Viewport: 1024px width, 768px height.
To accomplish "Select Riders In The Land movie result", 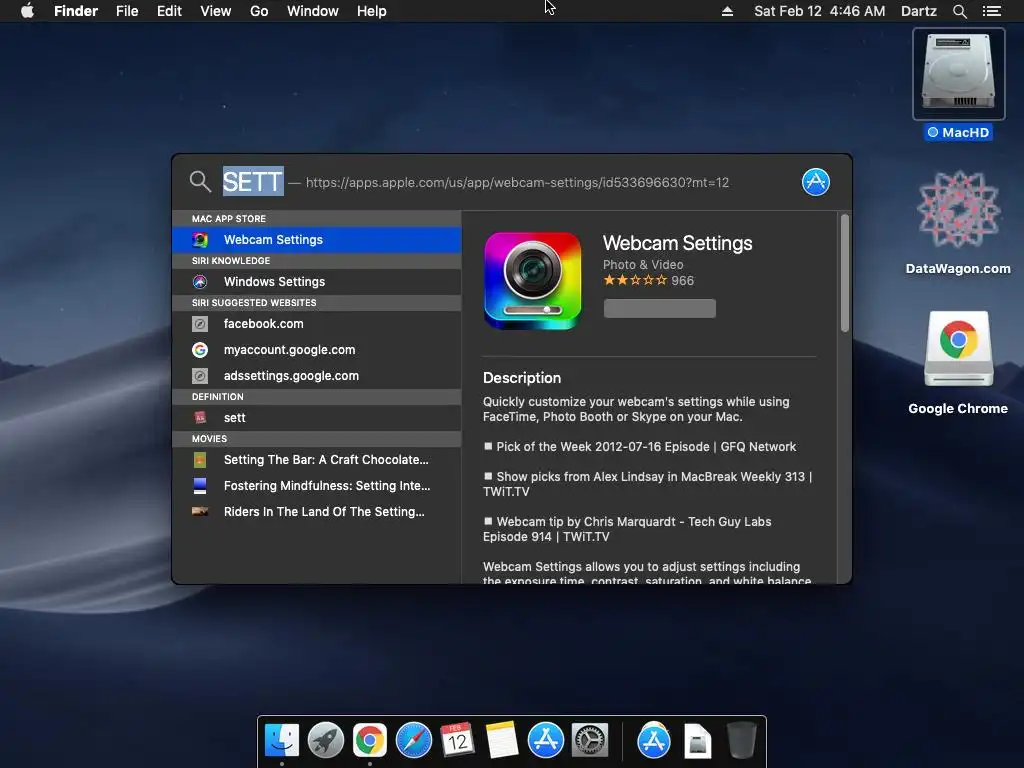I will 317,512.
